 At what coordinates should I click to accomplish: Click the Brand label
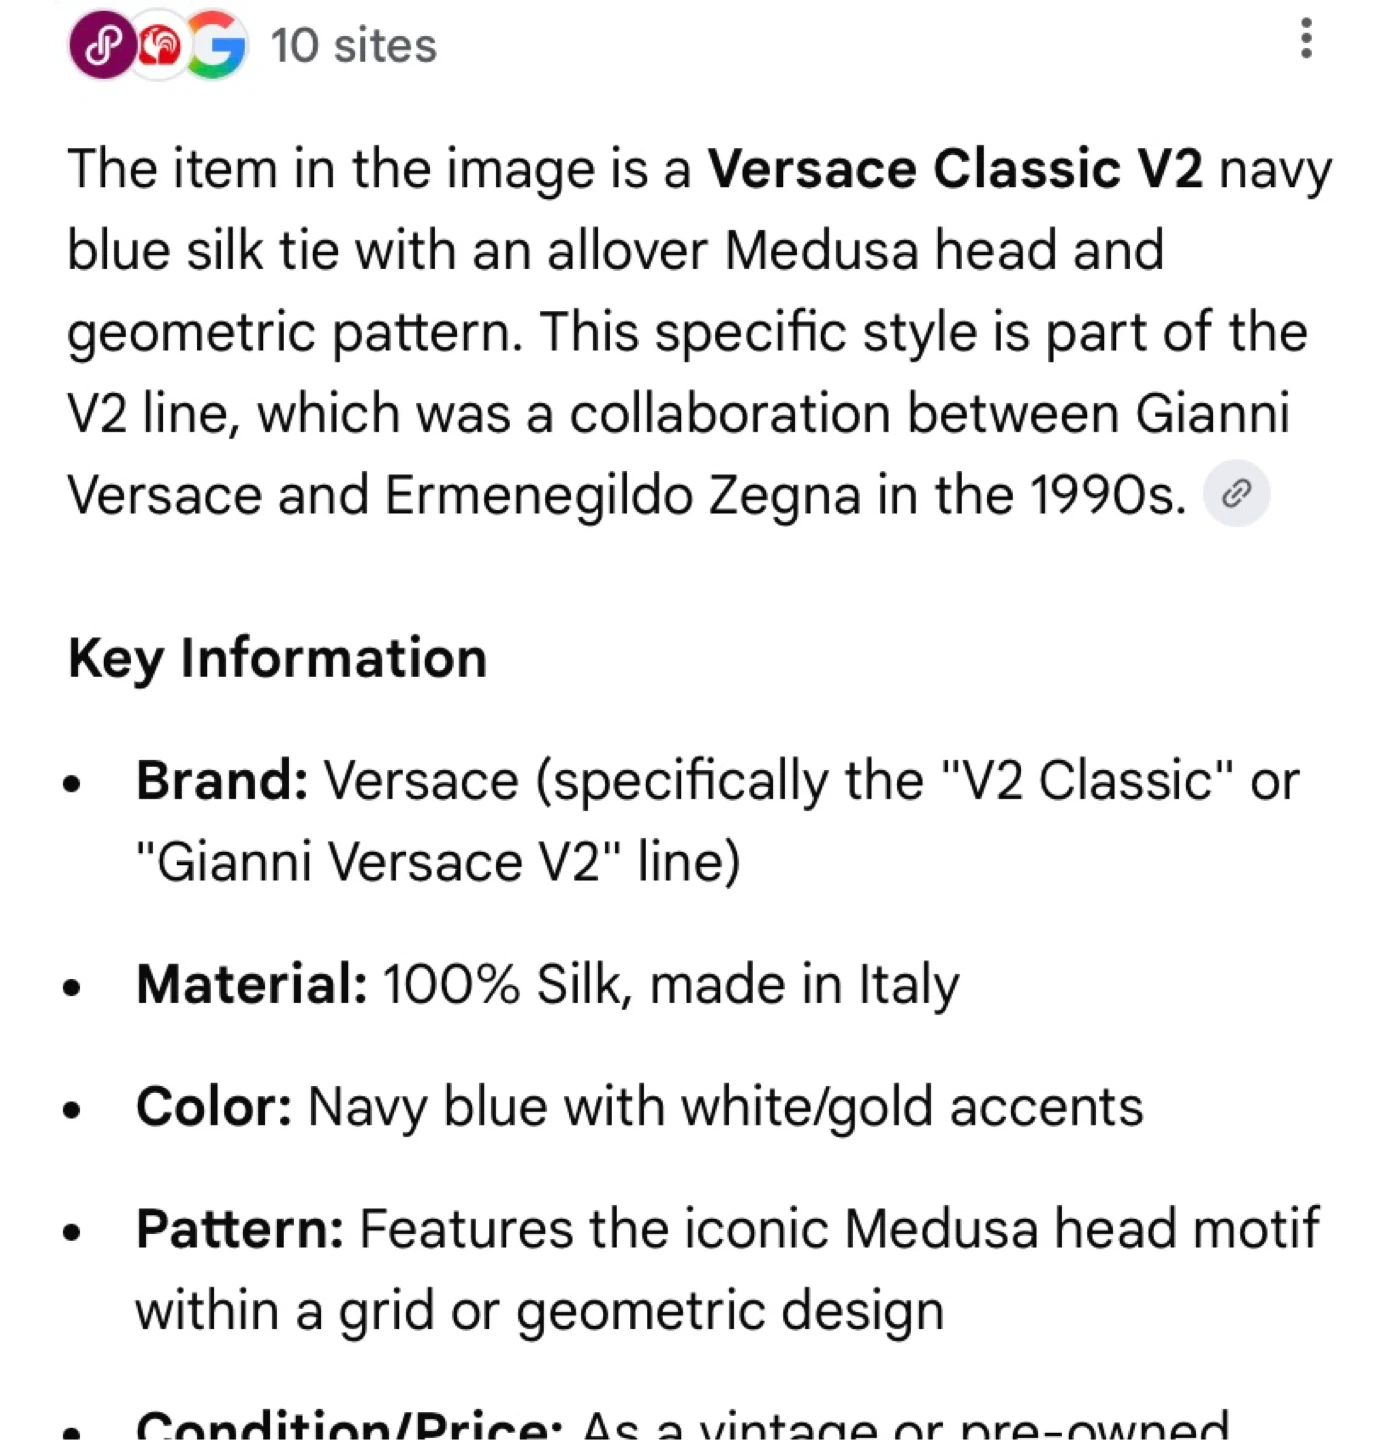222,780
